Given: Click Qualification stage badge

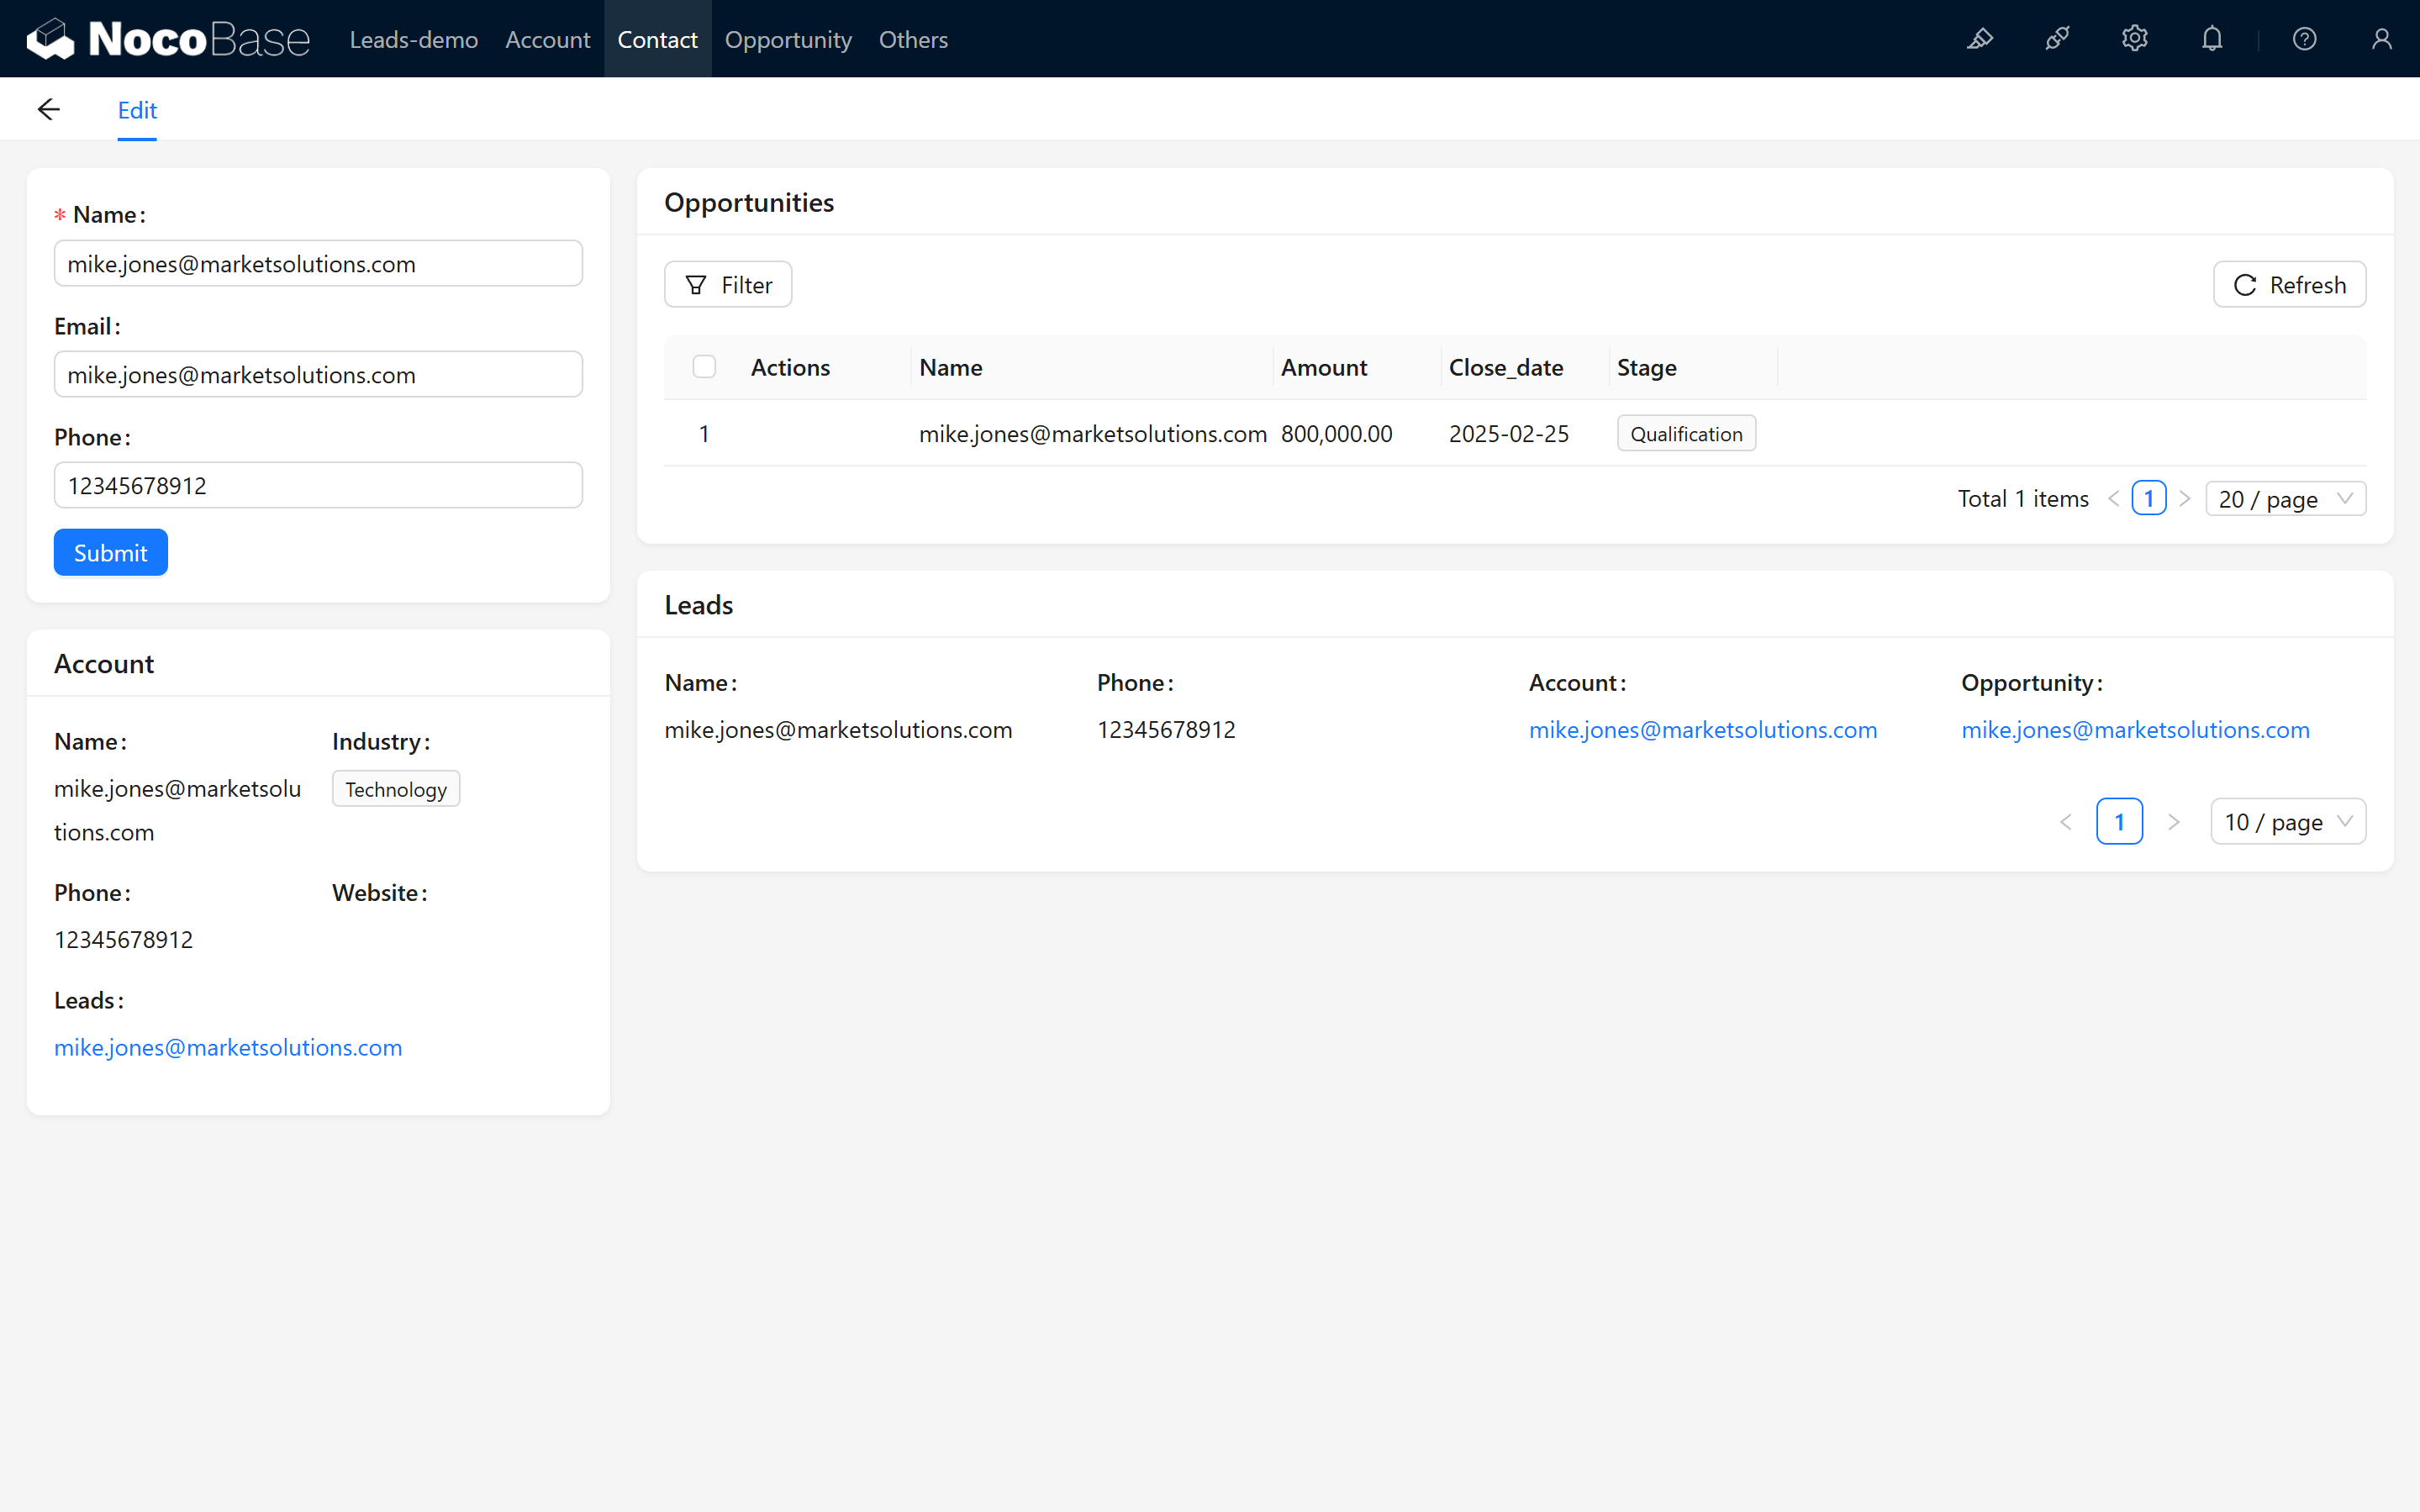Looking at the screenshot, I should 1683,434.
